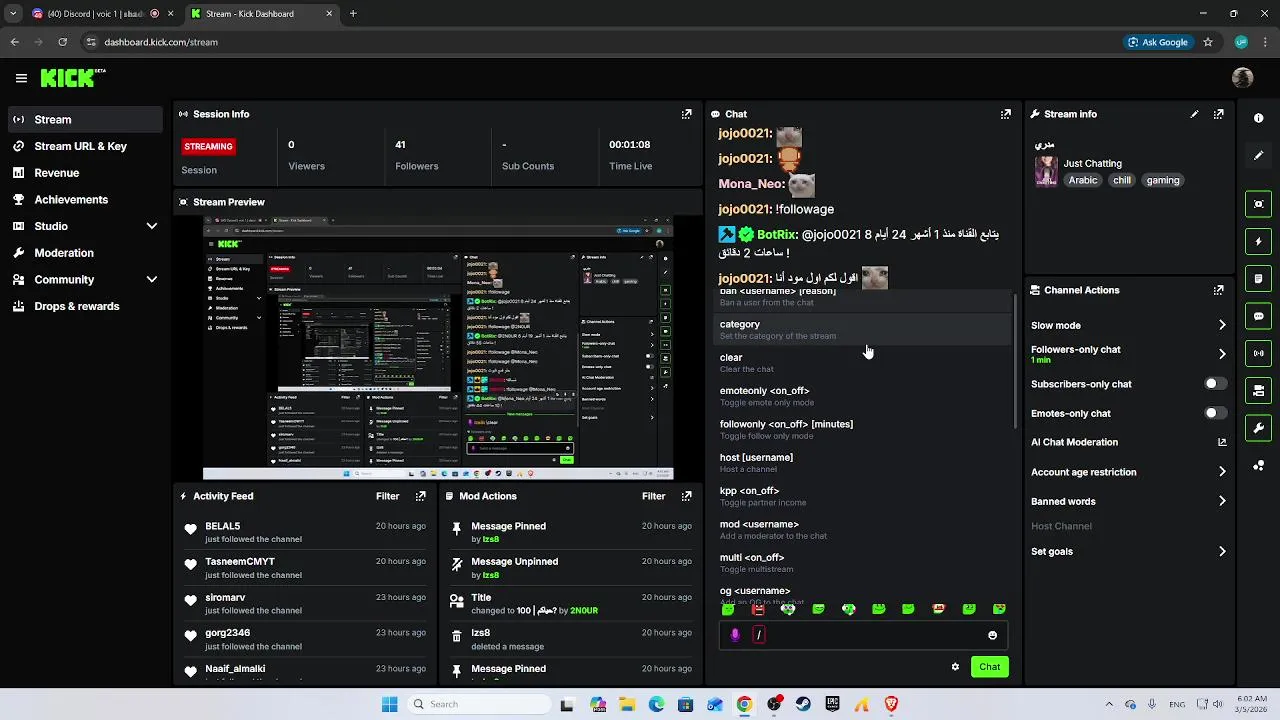Toggle the wrench widget in right sidebar
The width and height of the screenshot is (1280, 720).
[x=1258, y=428]
